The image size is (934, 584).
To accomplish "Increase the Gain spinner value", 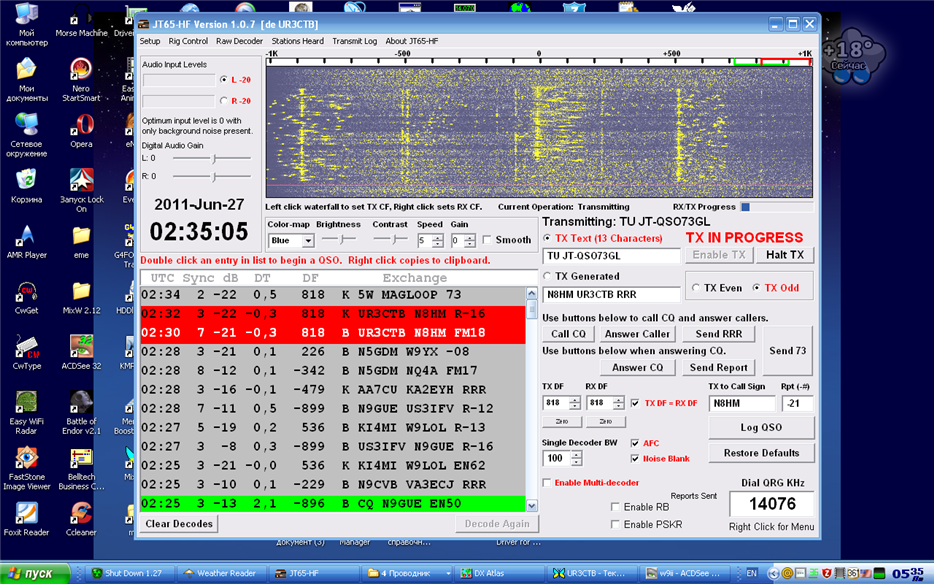I will 470,237.
